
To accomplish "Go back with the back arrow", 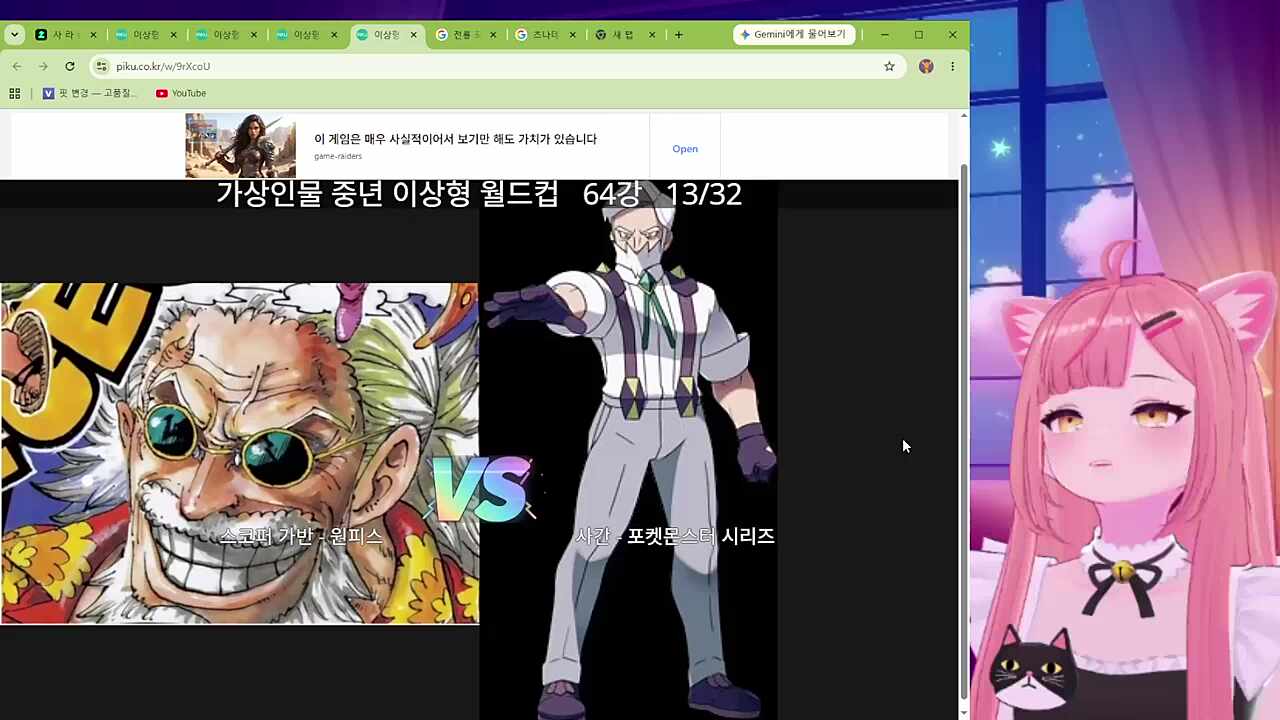I will coord(17,66).
